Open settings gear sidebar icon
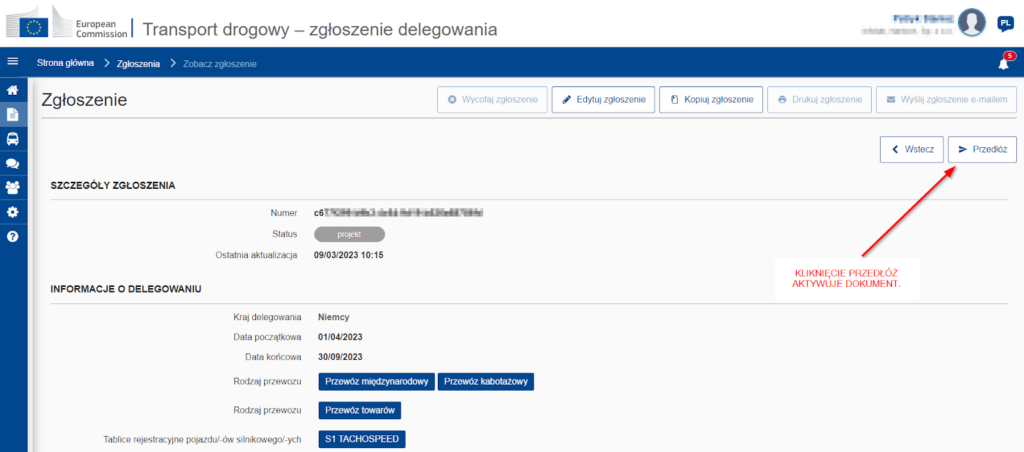 click(12, 212)
